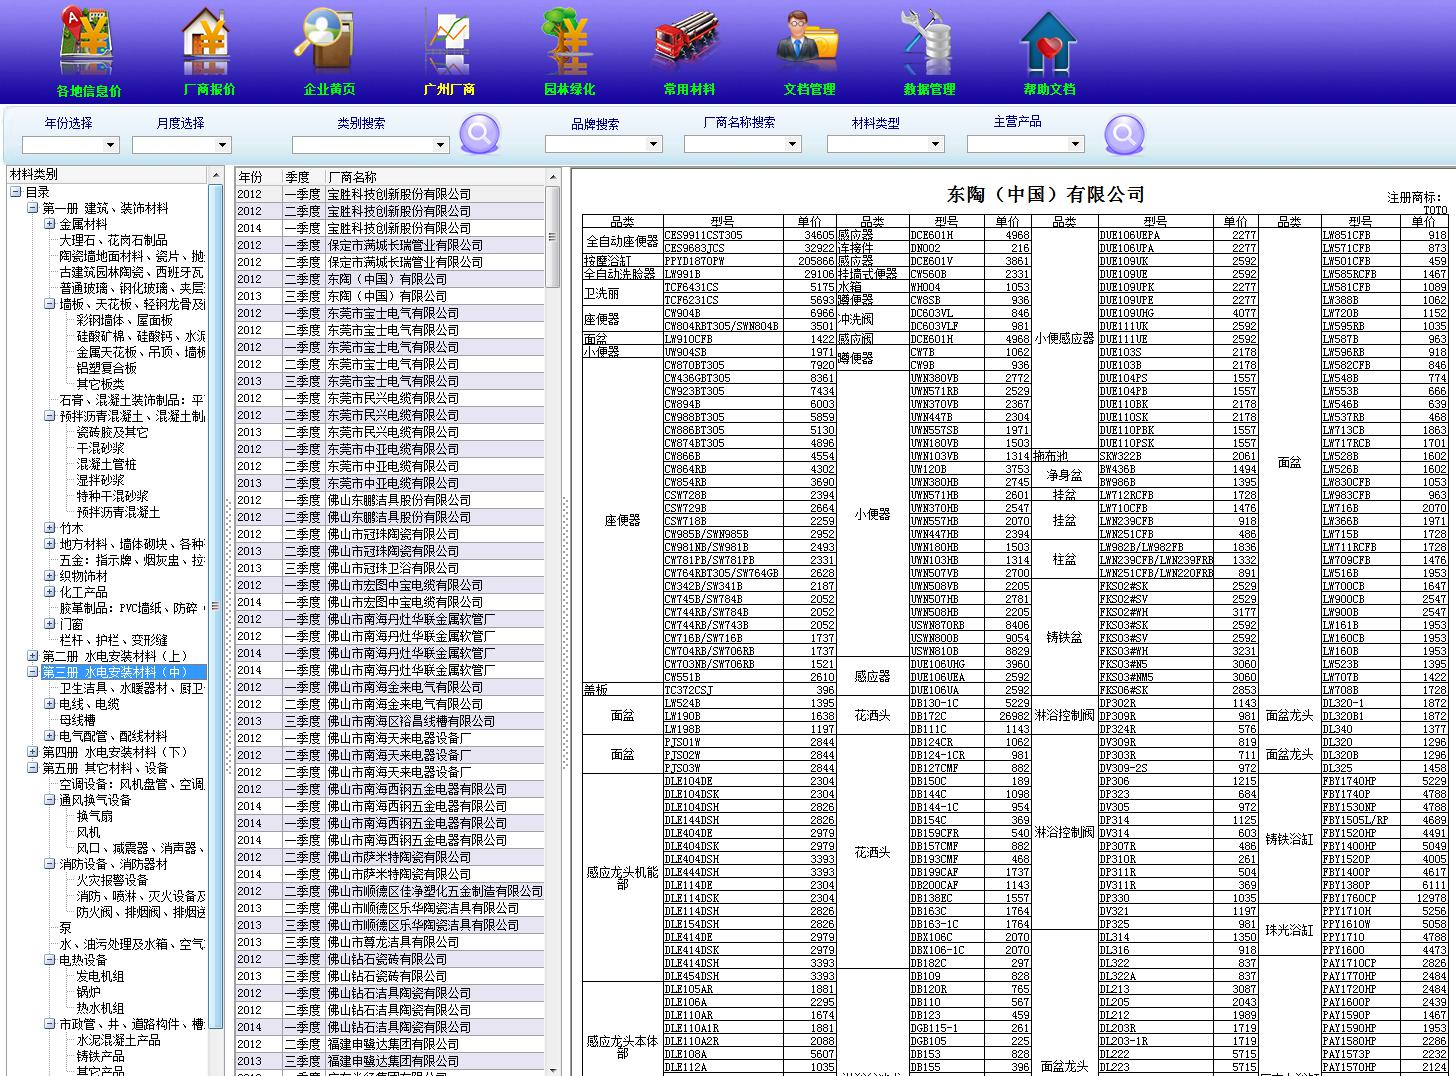This screenshot has width=1456, height=1076.
Task: Select 2013 三季度 东陶（中国）有限公司 row
Action: pos(390,296)
